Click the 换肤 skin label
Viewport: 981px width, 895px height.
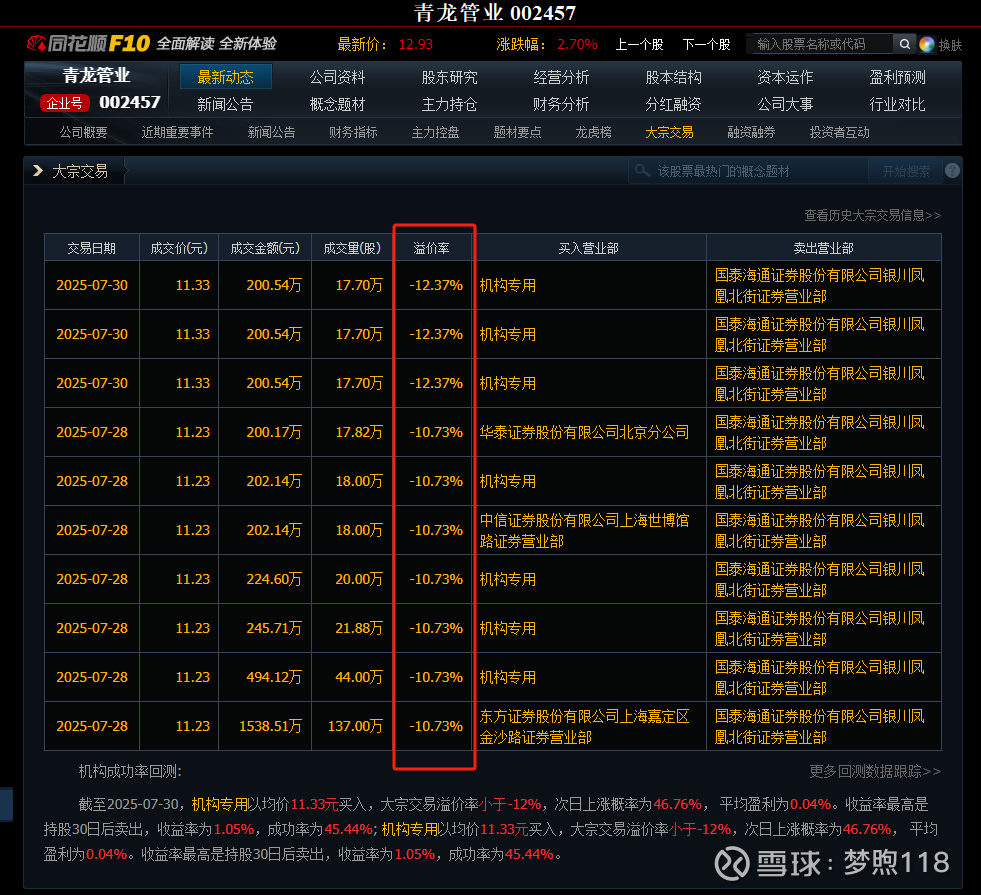pyautogui.click(x=950, y=45)
